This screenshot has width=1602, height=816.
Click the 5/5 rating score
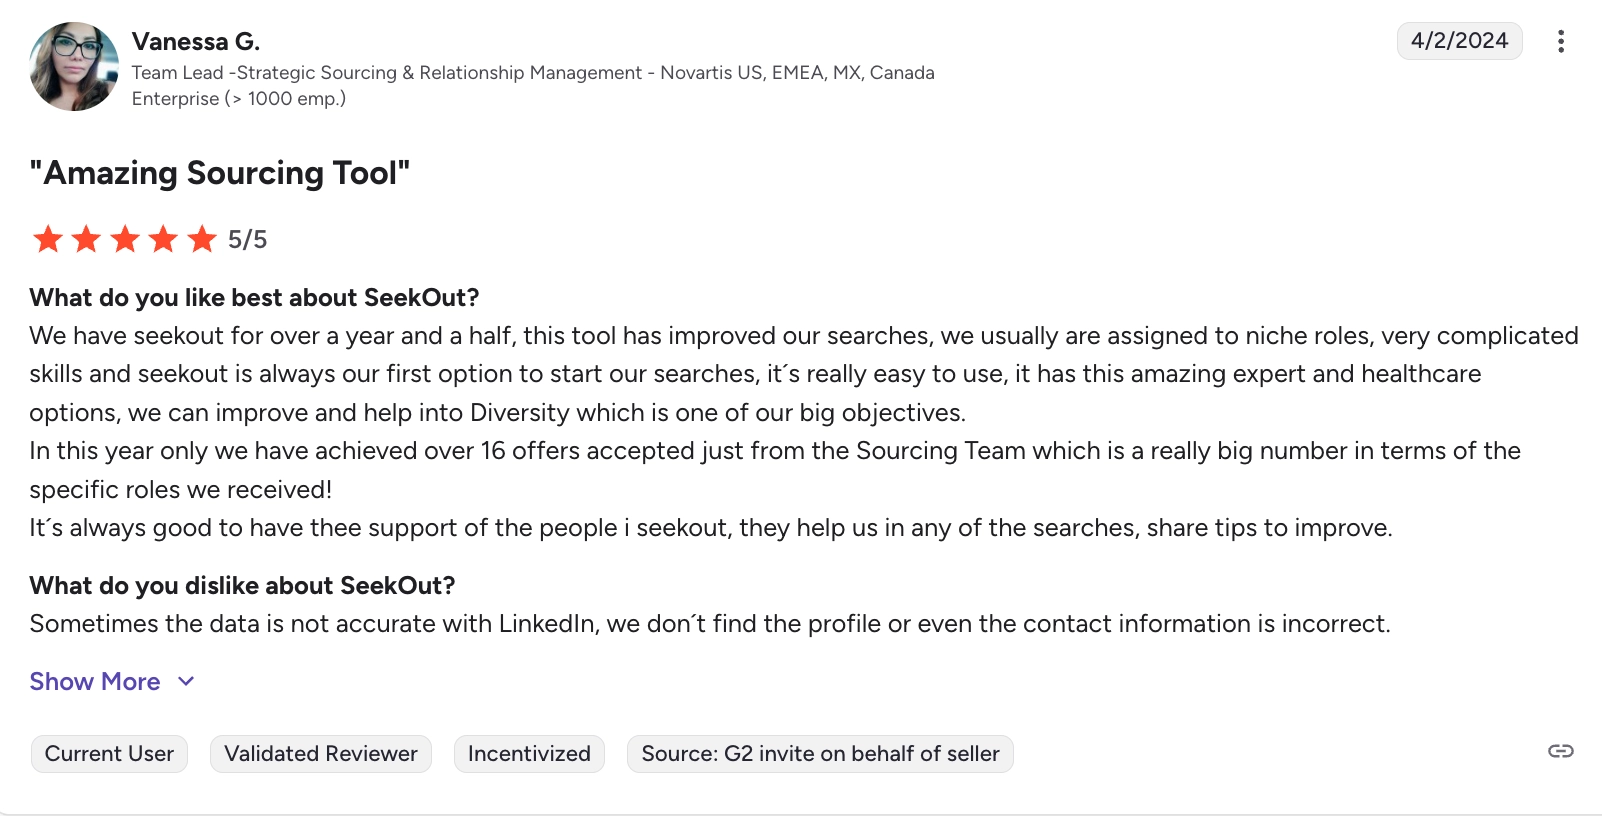point(247,240)
